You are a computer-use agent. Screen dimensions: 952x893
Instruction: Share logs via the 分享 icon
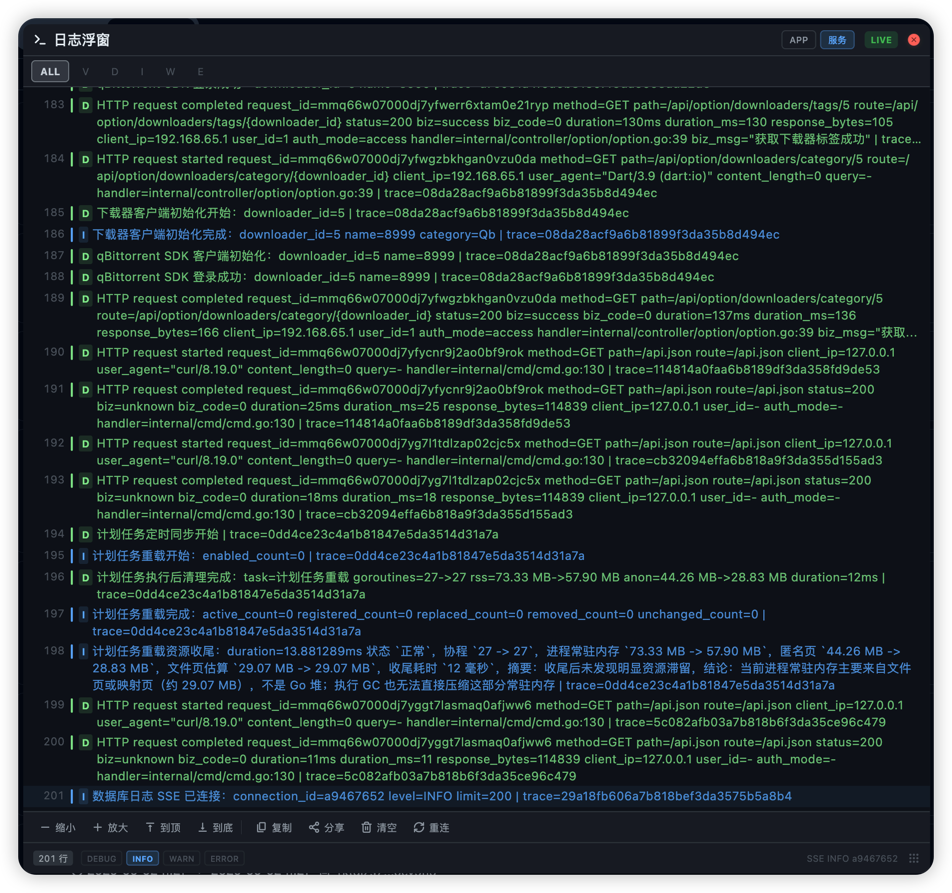point(314,827)
